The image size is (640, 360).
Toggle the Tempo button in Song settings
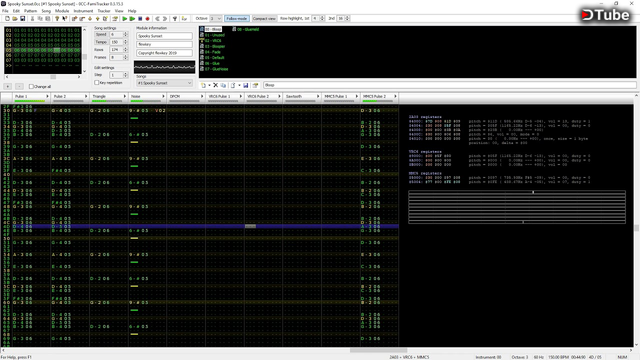click(x=101, y=42)
